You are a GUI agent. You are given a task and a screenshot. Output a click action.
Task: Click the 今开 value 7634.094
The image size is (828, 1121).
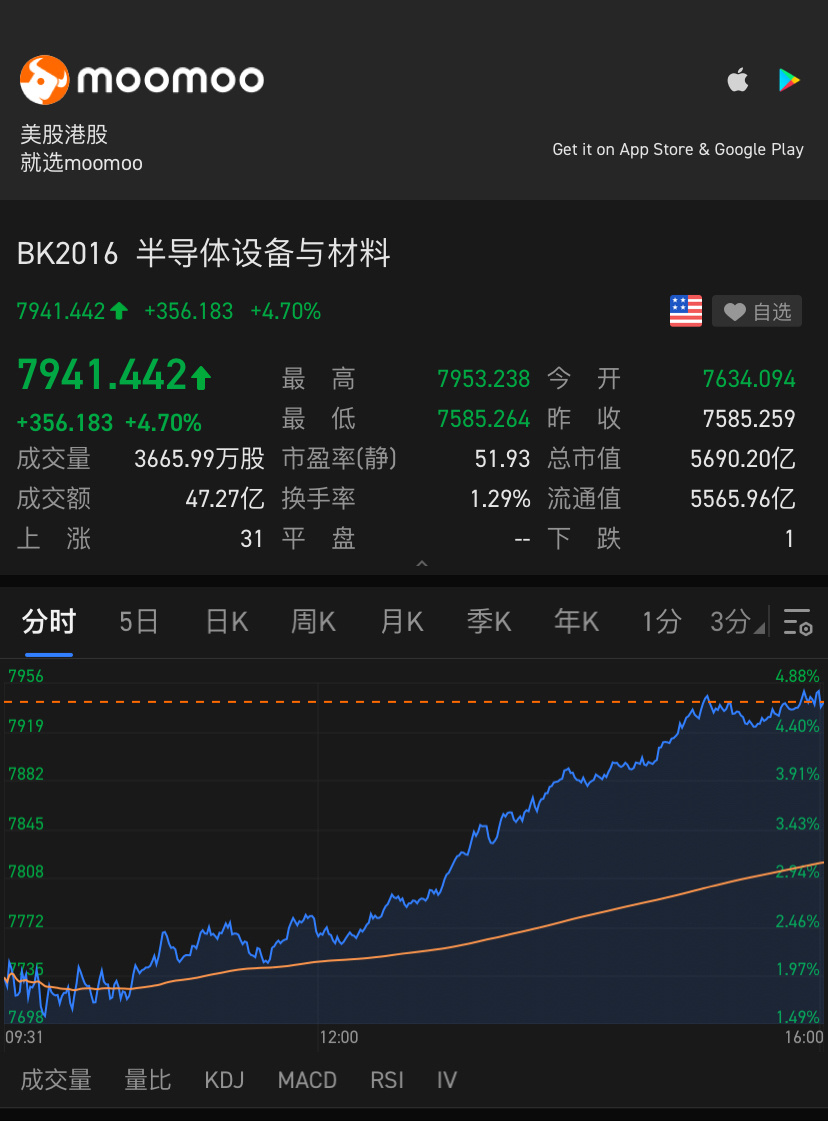[749, 379]
